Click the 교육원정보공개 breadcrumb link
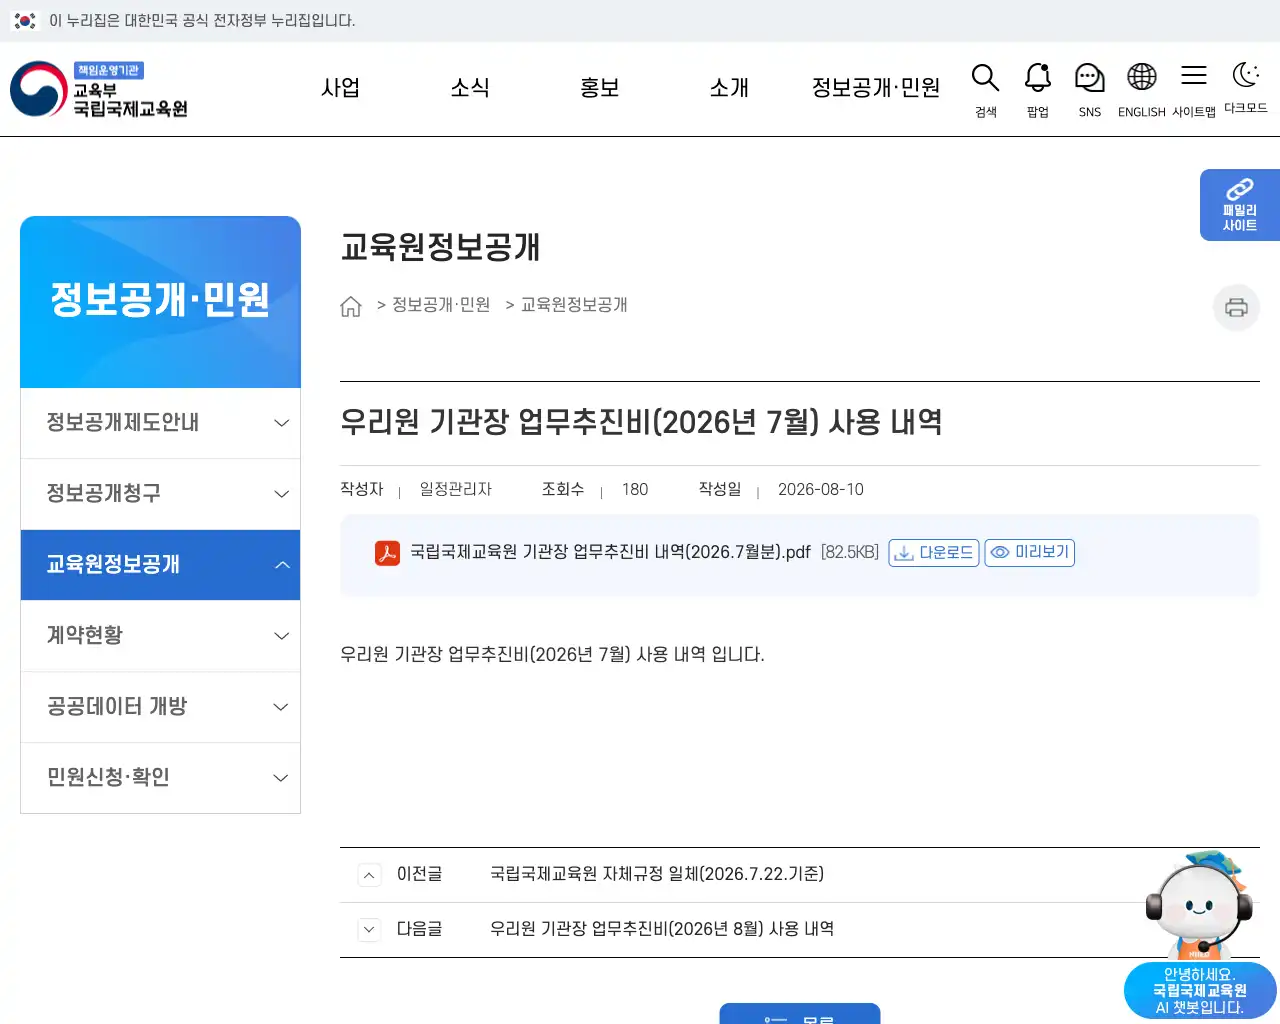1280x1024 pixels. 574,305
